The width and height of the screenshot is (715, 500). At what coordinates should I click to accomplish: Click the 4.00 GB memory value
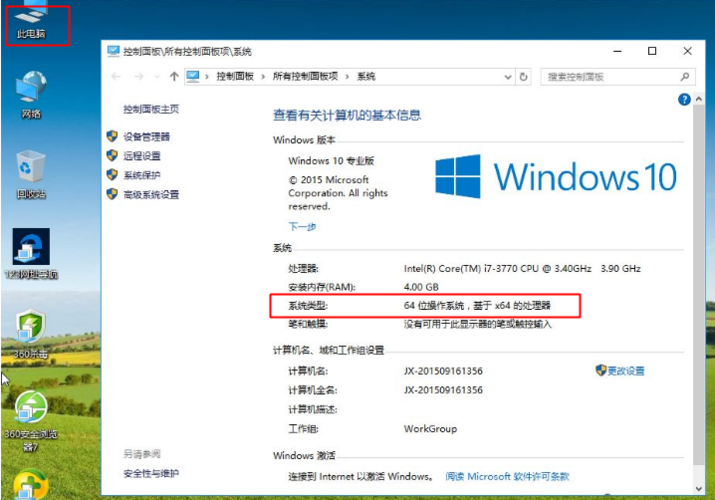tap(421, 287)
